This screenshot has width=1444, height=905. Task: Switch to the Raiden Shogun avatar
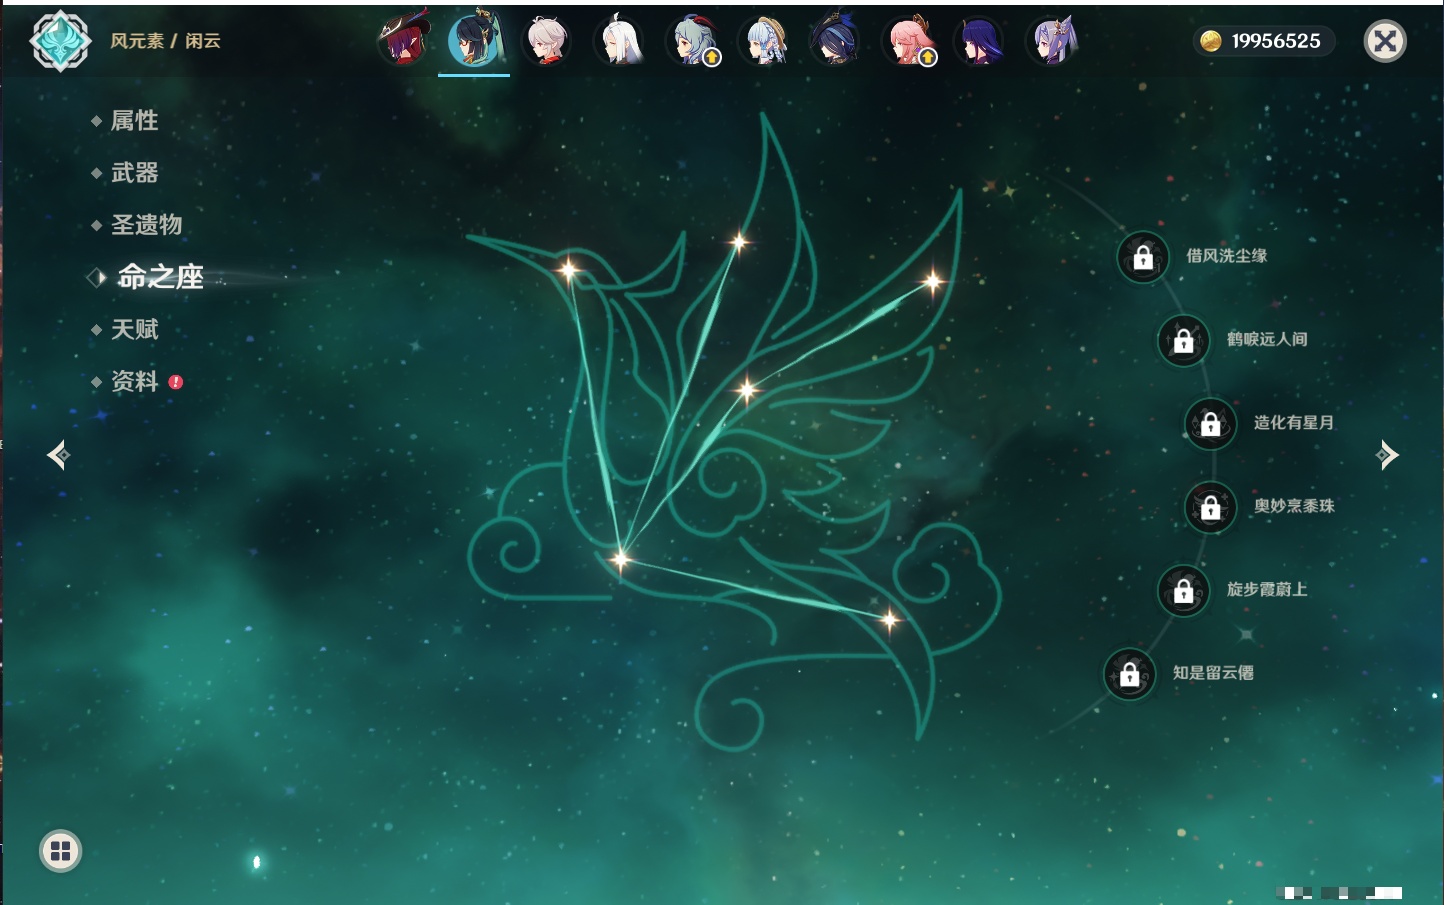(x=980, y=41)
